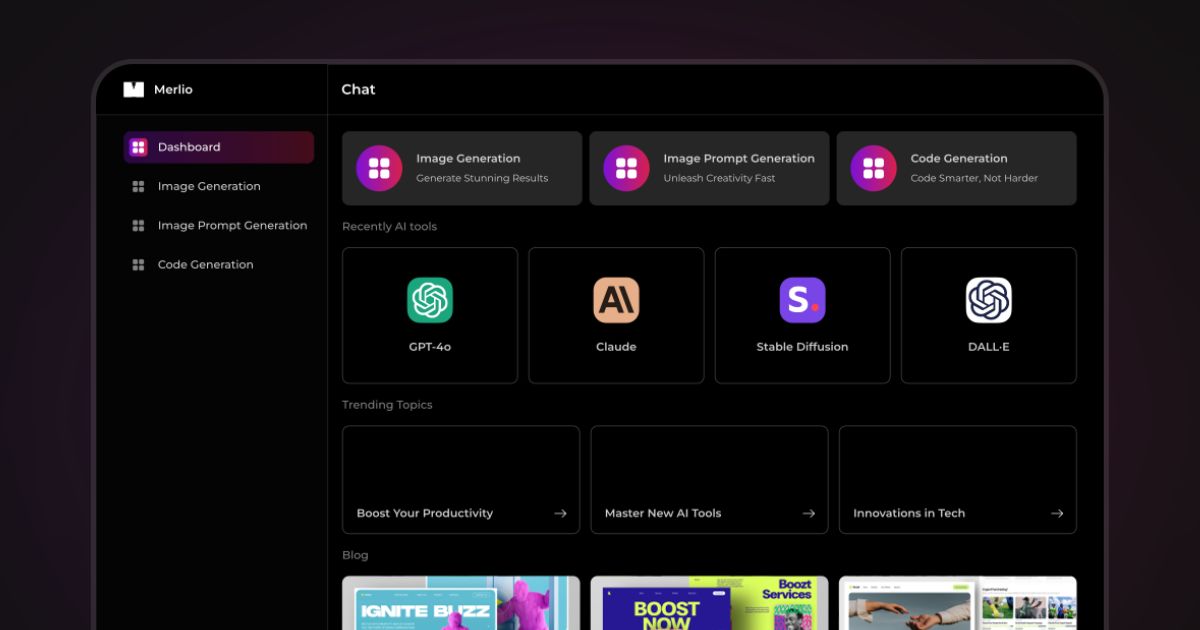Viewport: 1200px width, 630px height.
Task: Select the Claude tool card
Action: click(x=616, y=315)
